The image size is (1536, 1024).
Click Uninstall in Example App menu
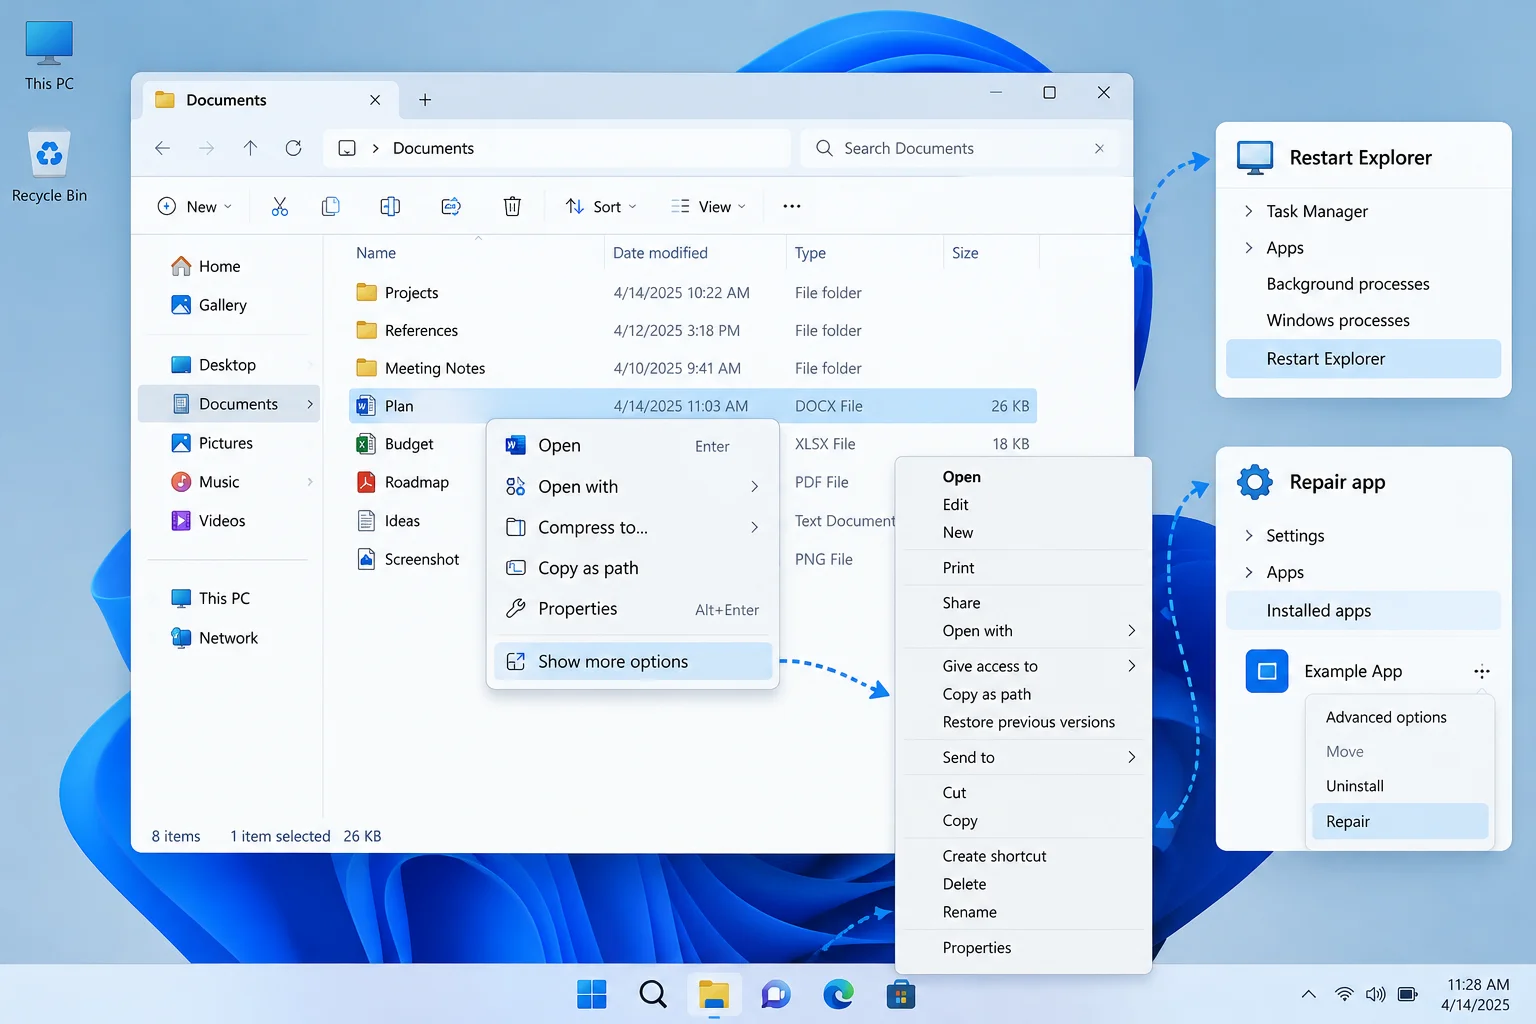tap(1400, 786)
